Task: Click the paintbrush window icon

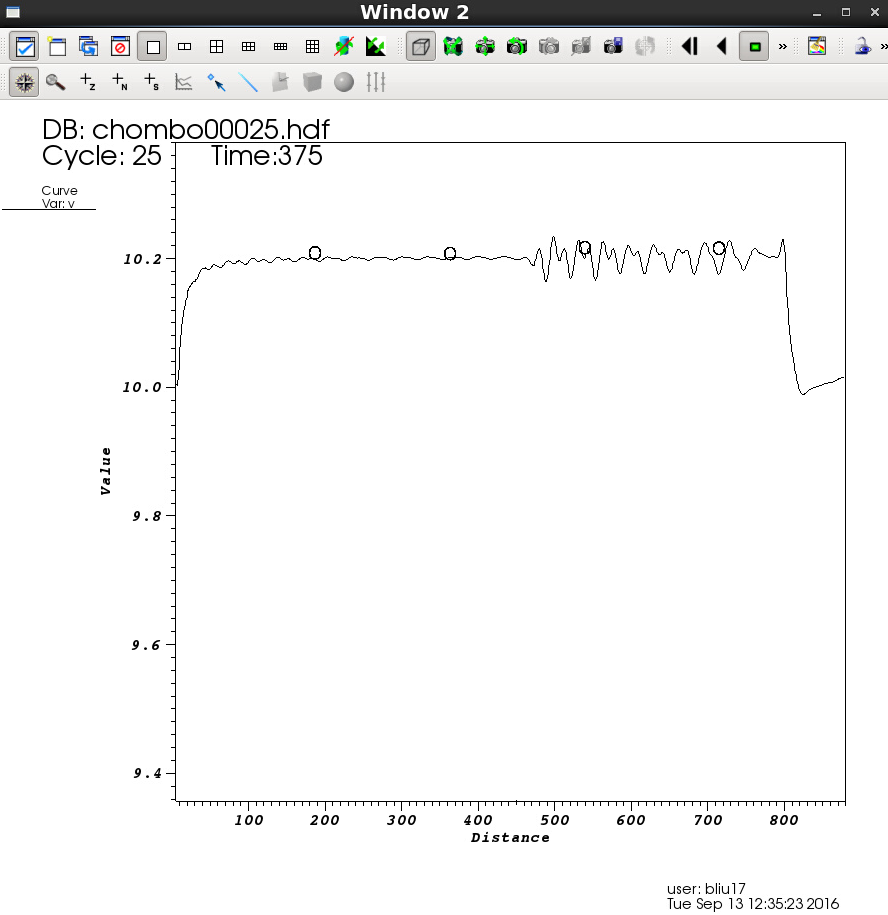Action: [x=817, y=47]
